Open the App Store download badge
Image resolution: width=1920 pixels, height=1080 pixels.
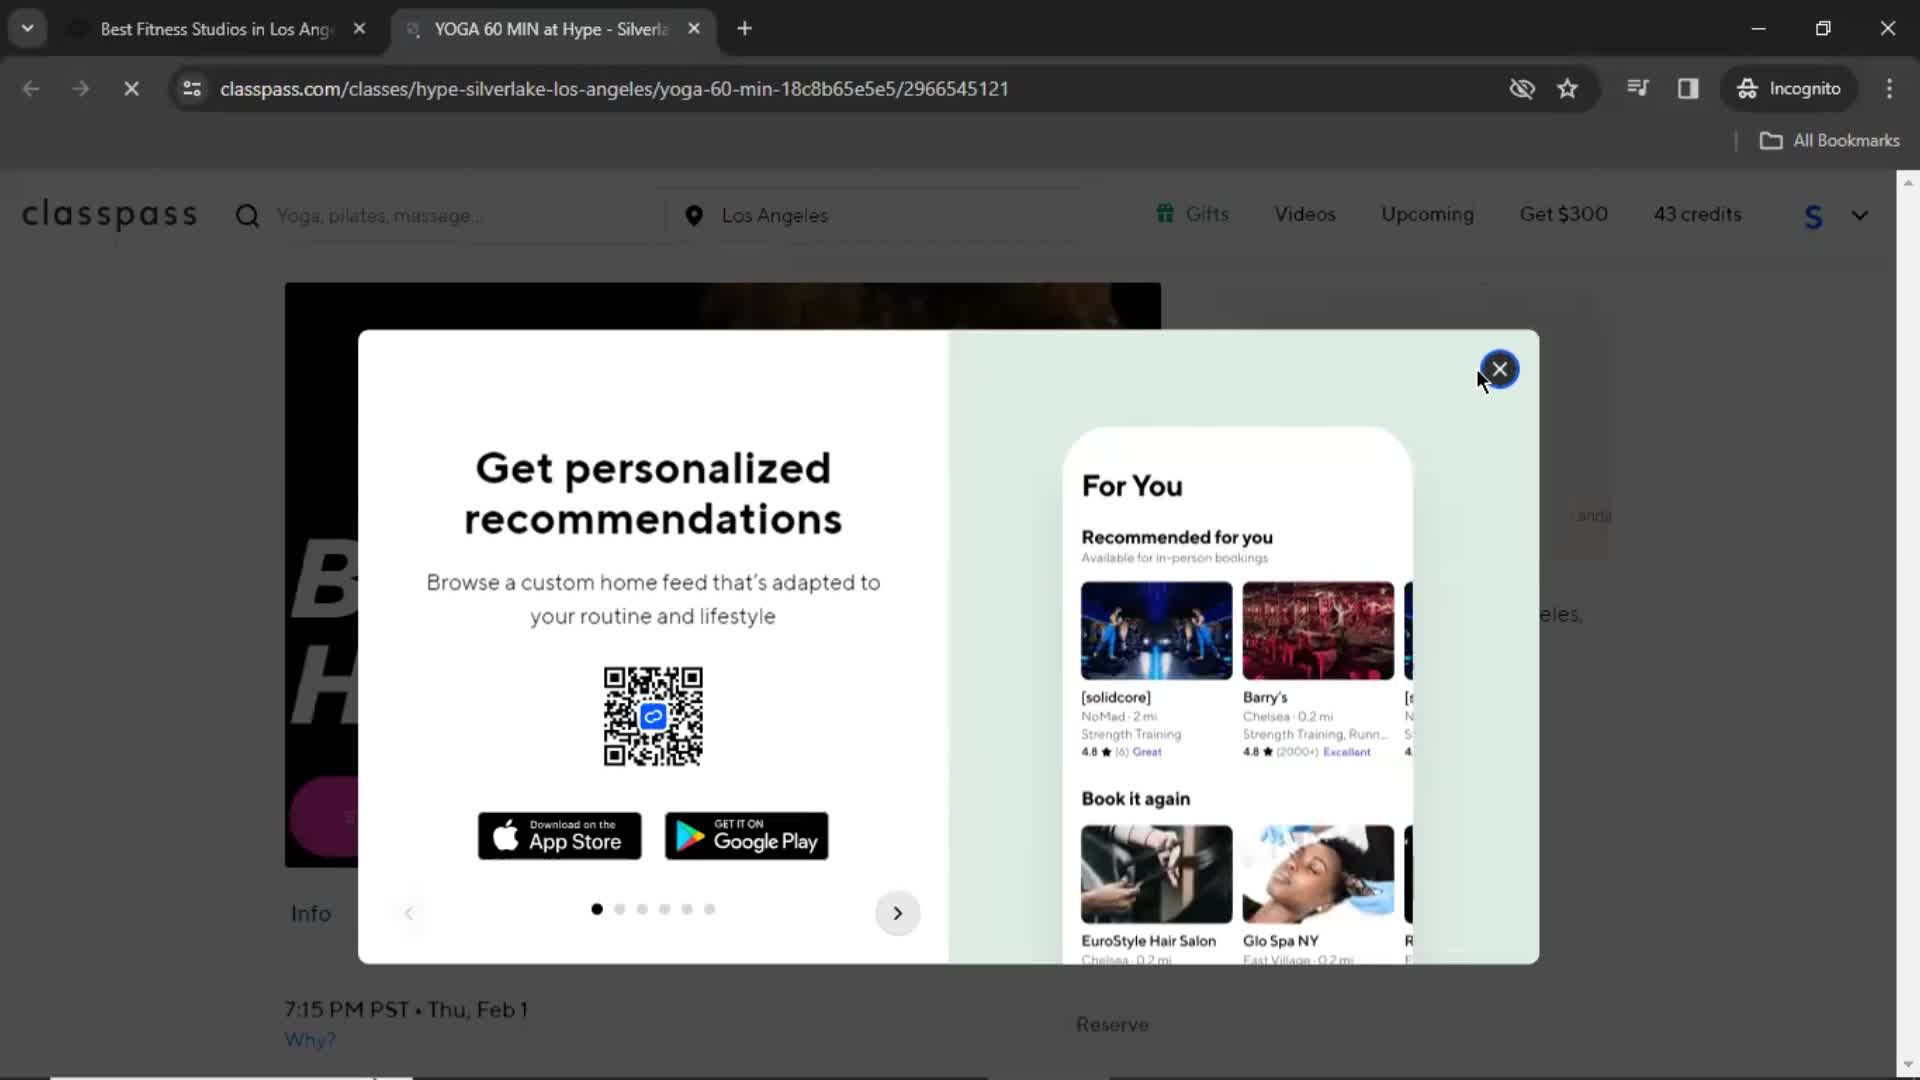559,836
